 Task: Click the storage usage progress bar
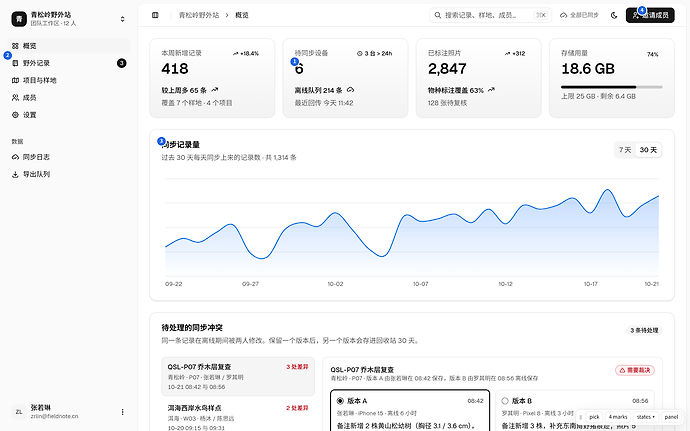[x=612, y=87]
